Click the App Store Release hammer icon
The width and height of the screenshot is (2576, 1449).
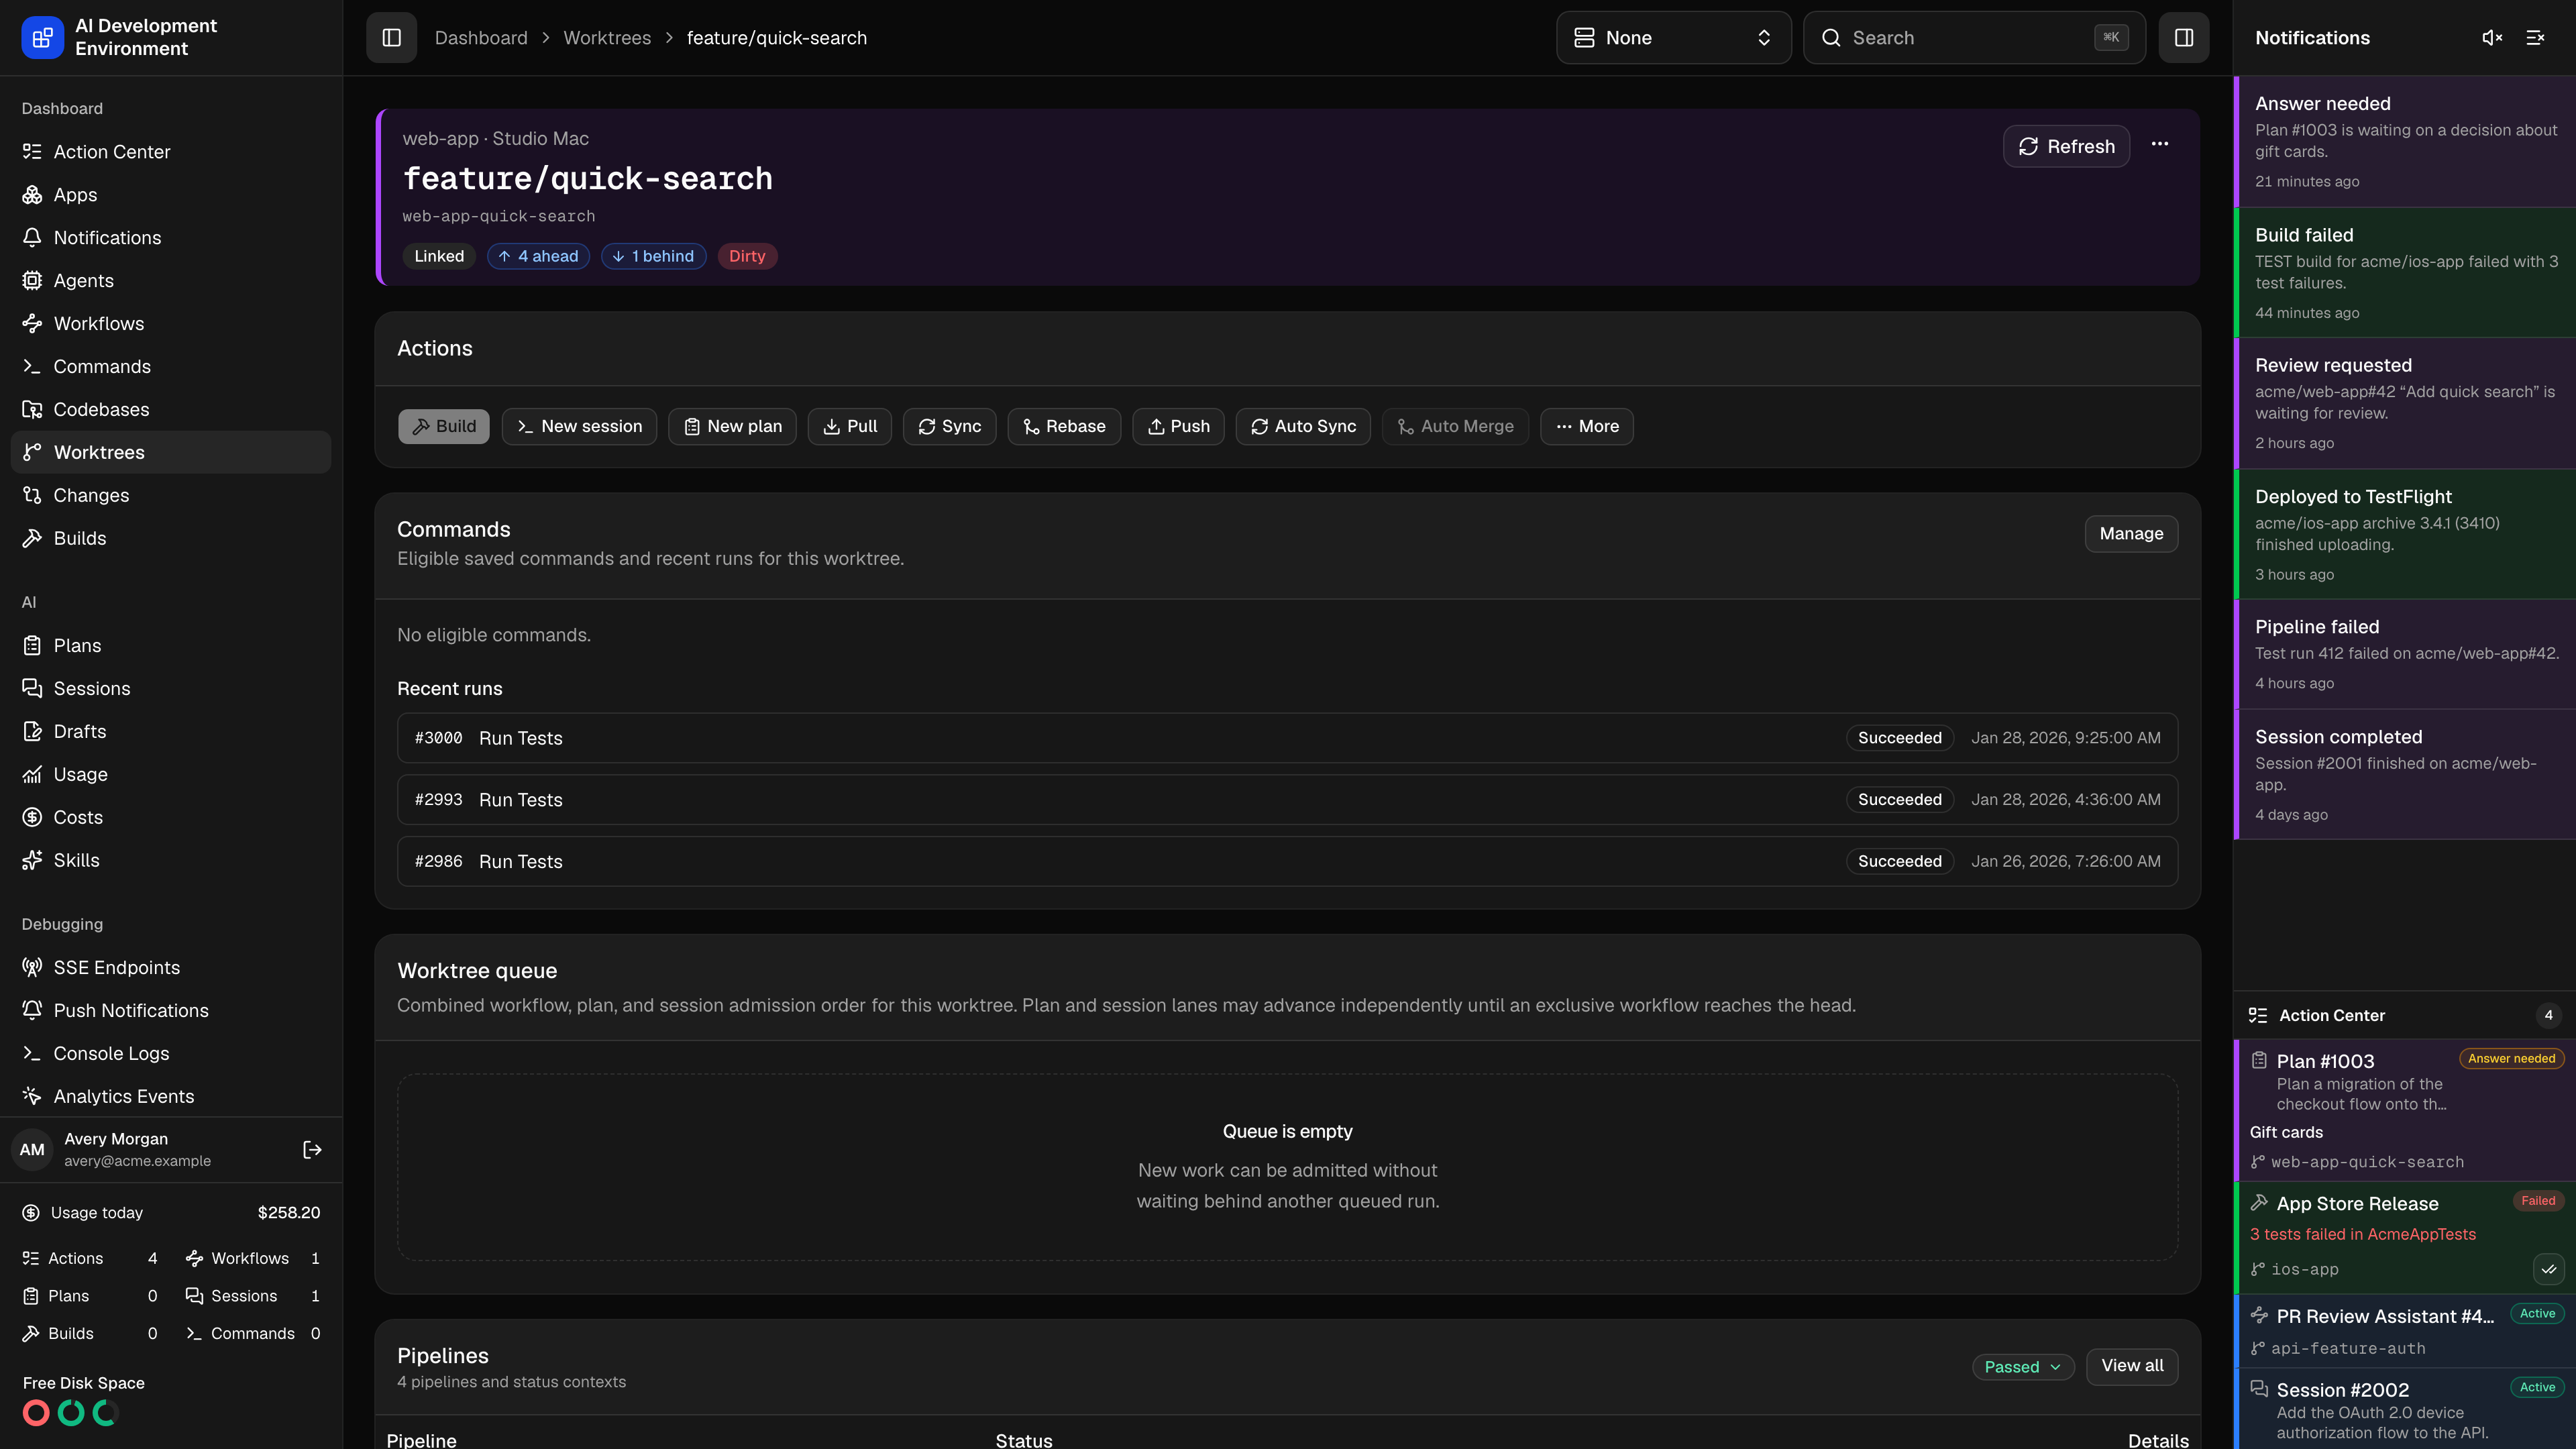2259,1202
